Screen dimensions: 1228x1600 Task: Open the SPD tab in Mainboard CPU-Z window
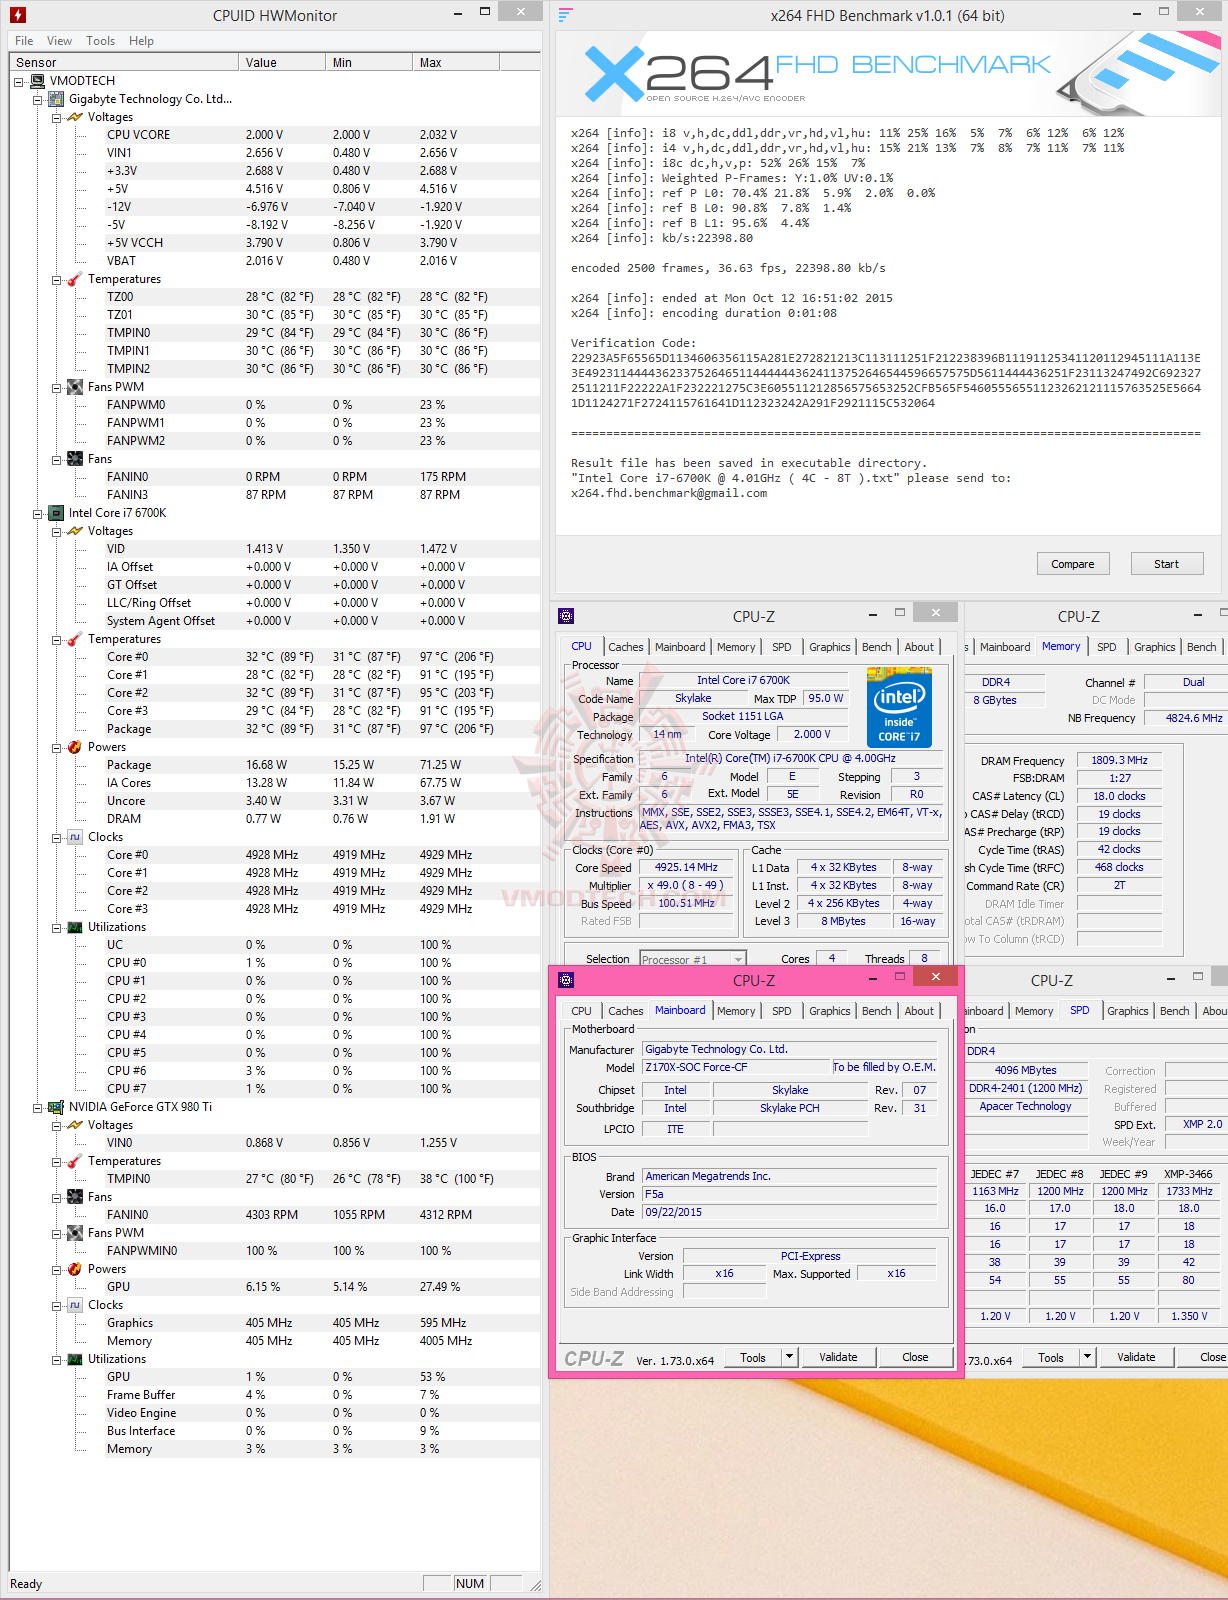[x=782, y=1011]
